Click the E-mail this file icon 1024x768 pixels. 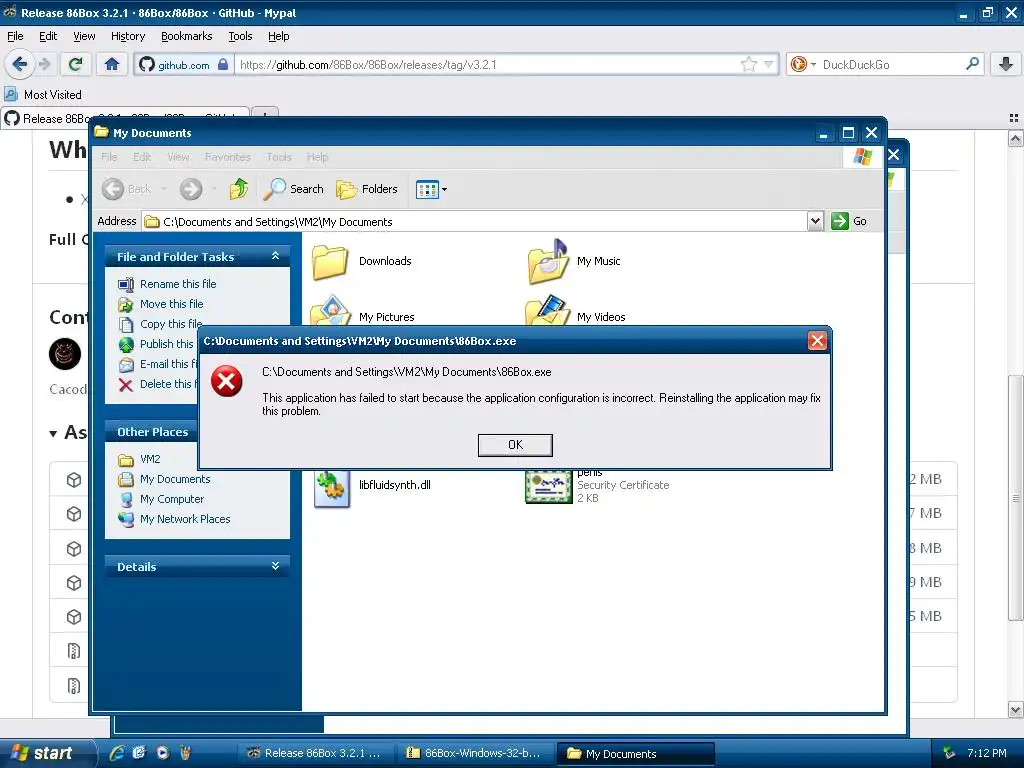coord(126,364)
